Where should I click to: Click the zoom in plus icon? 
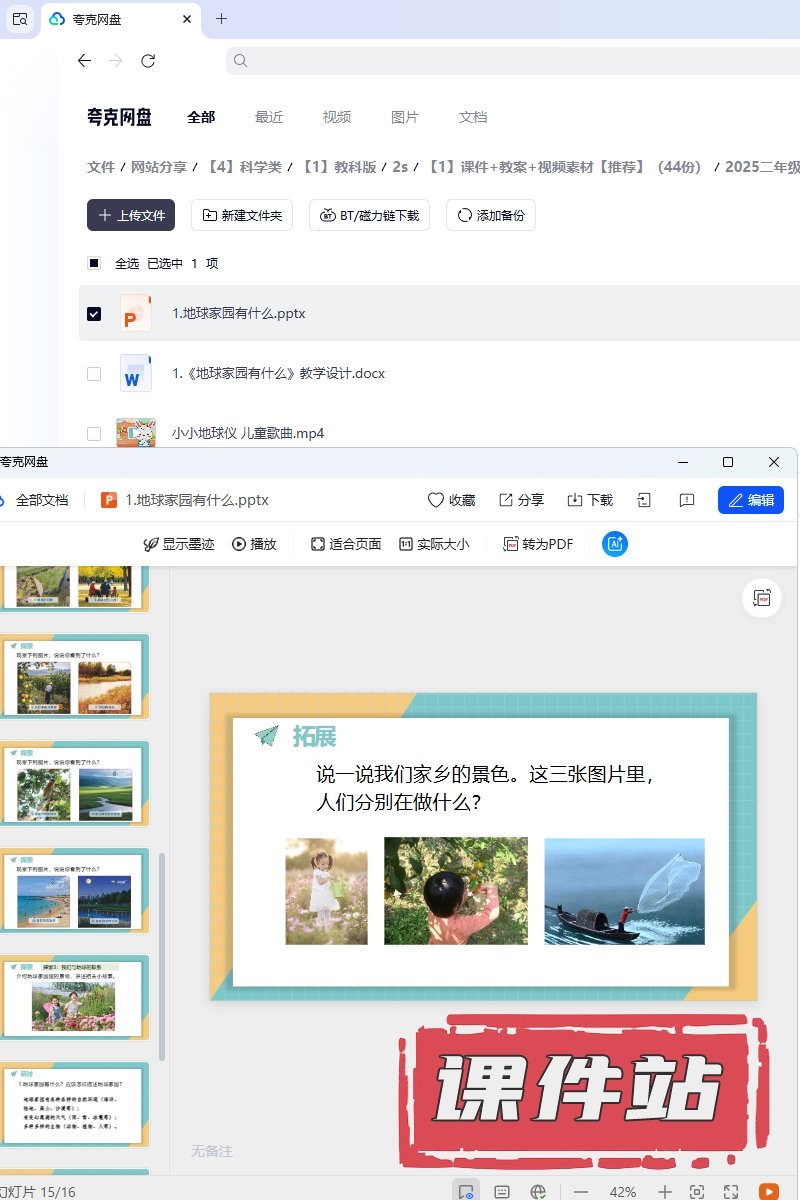pyautogui.click(x=665, y=1192)
